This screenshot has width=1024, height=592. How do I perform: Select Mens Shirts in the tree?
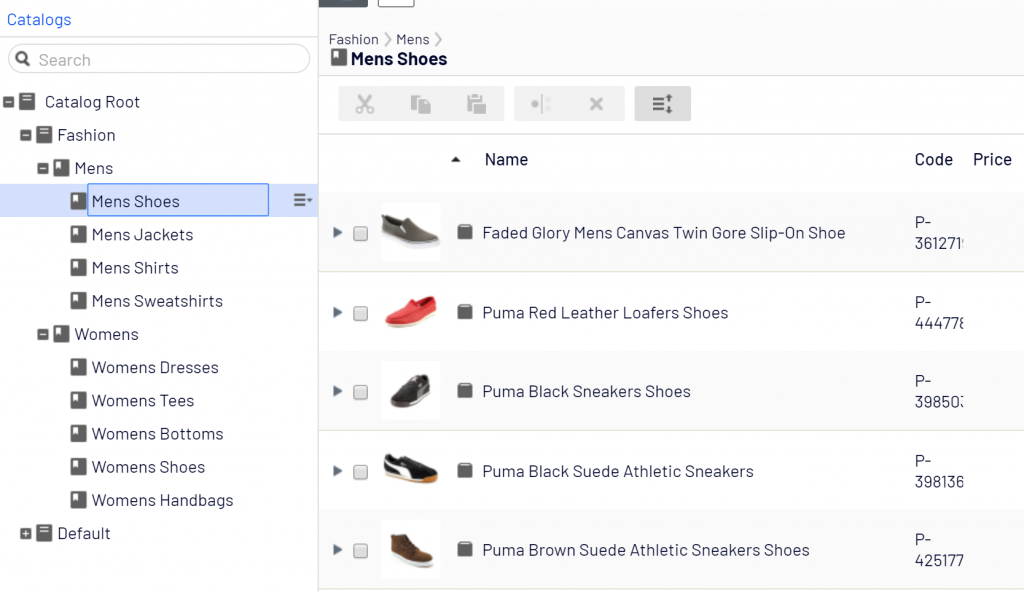135,268
